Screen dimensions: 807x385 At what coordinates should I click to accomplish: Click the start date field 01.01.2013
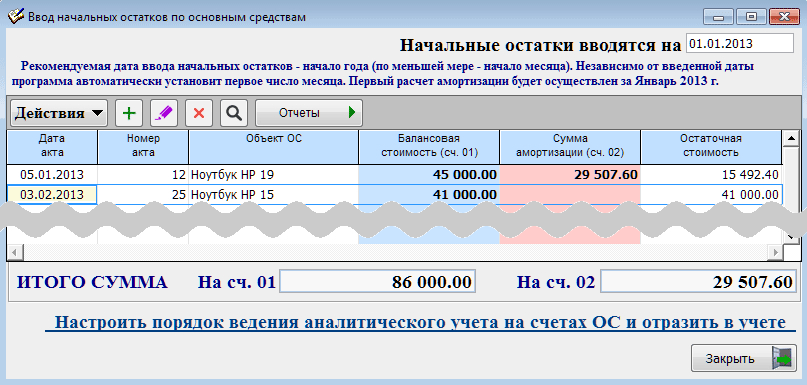(740, 44)
